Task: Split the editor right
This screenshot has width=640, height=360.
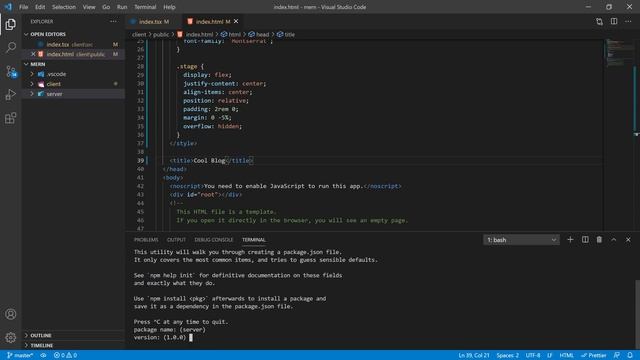Action: pos(614,21)
